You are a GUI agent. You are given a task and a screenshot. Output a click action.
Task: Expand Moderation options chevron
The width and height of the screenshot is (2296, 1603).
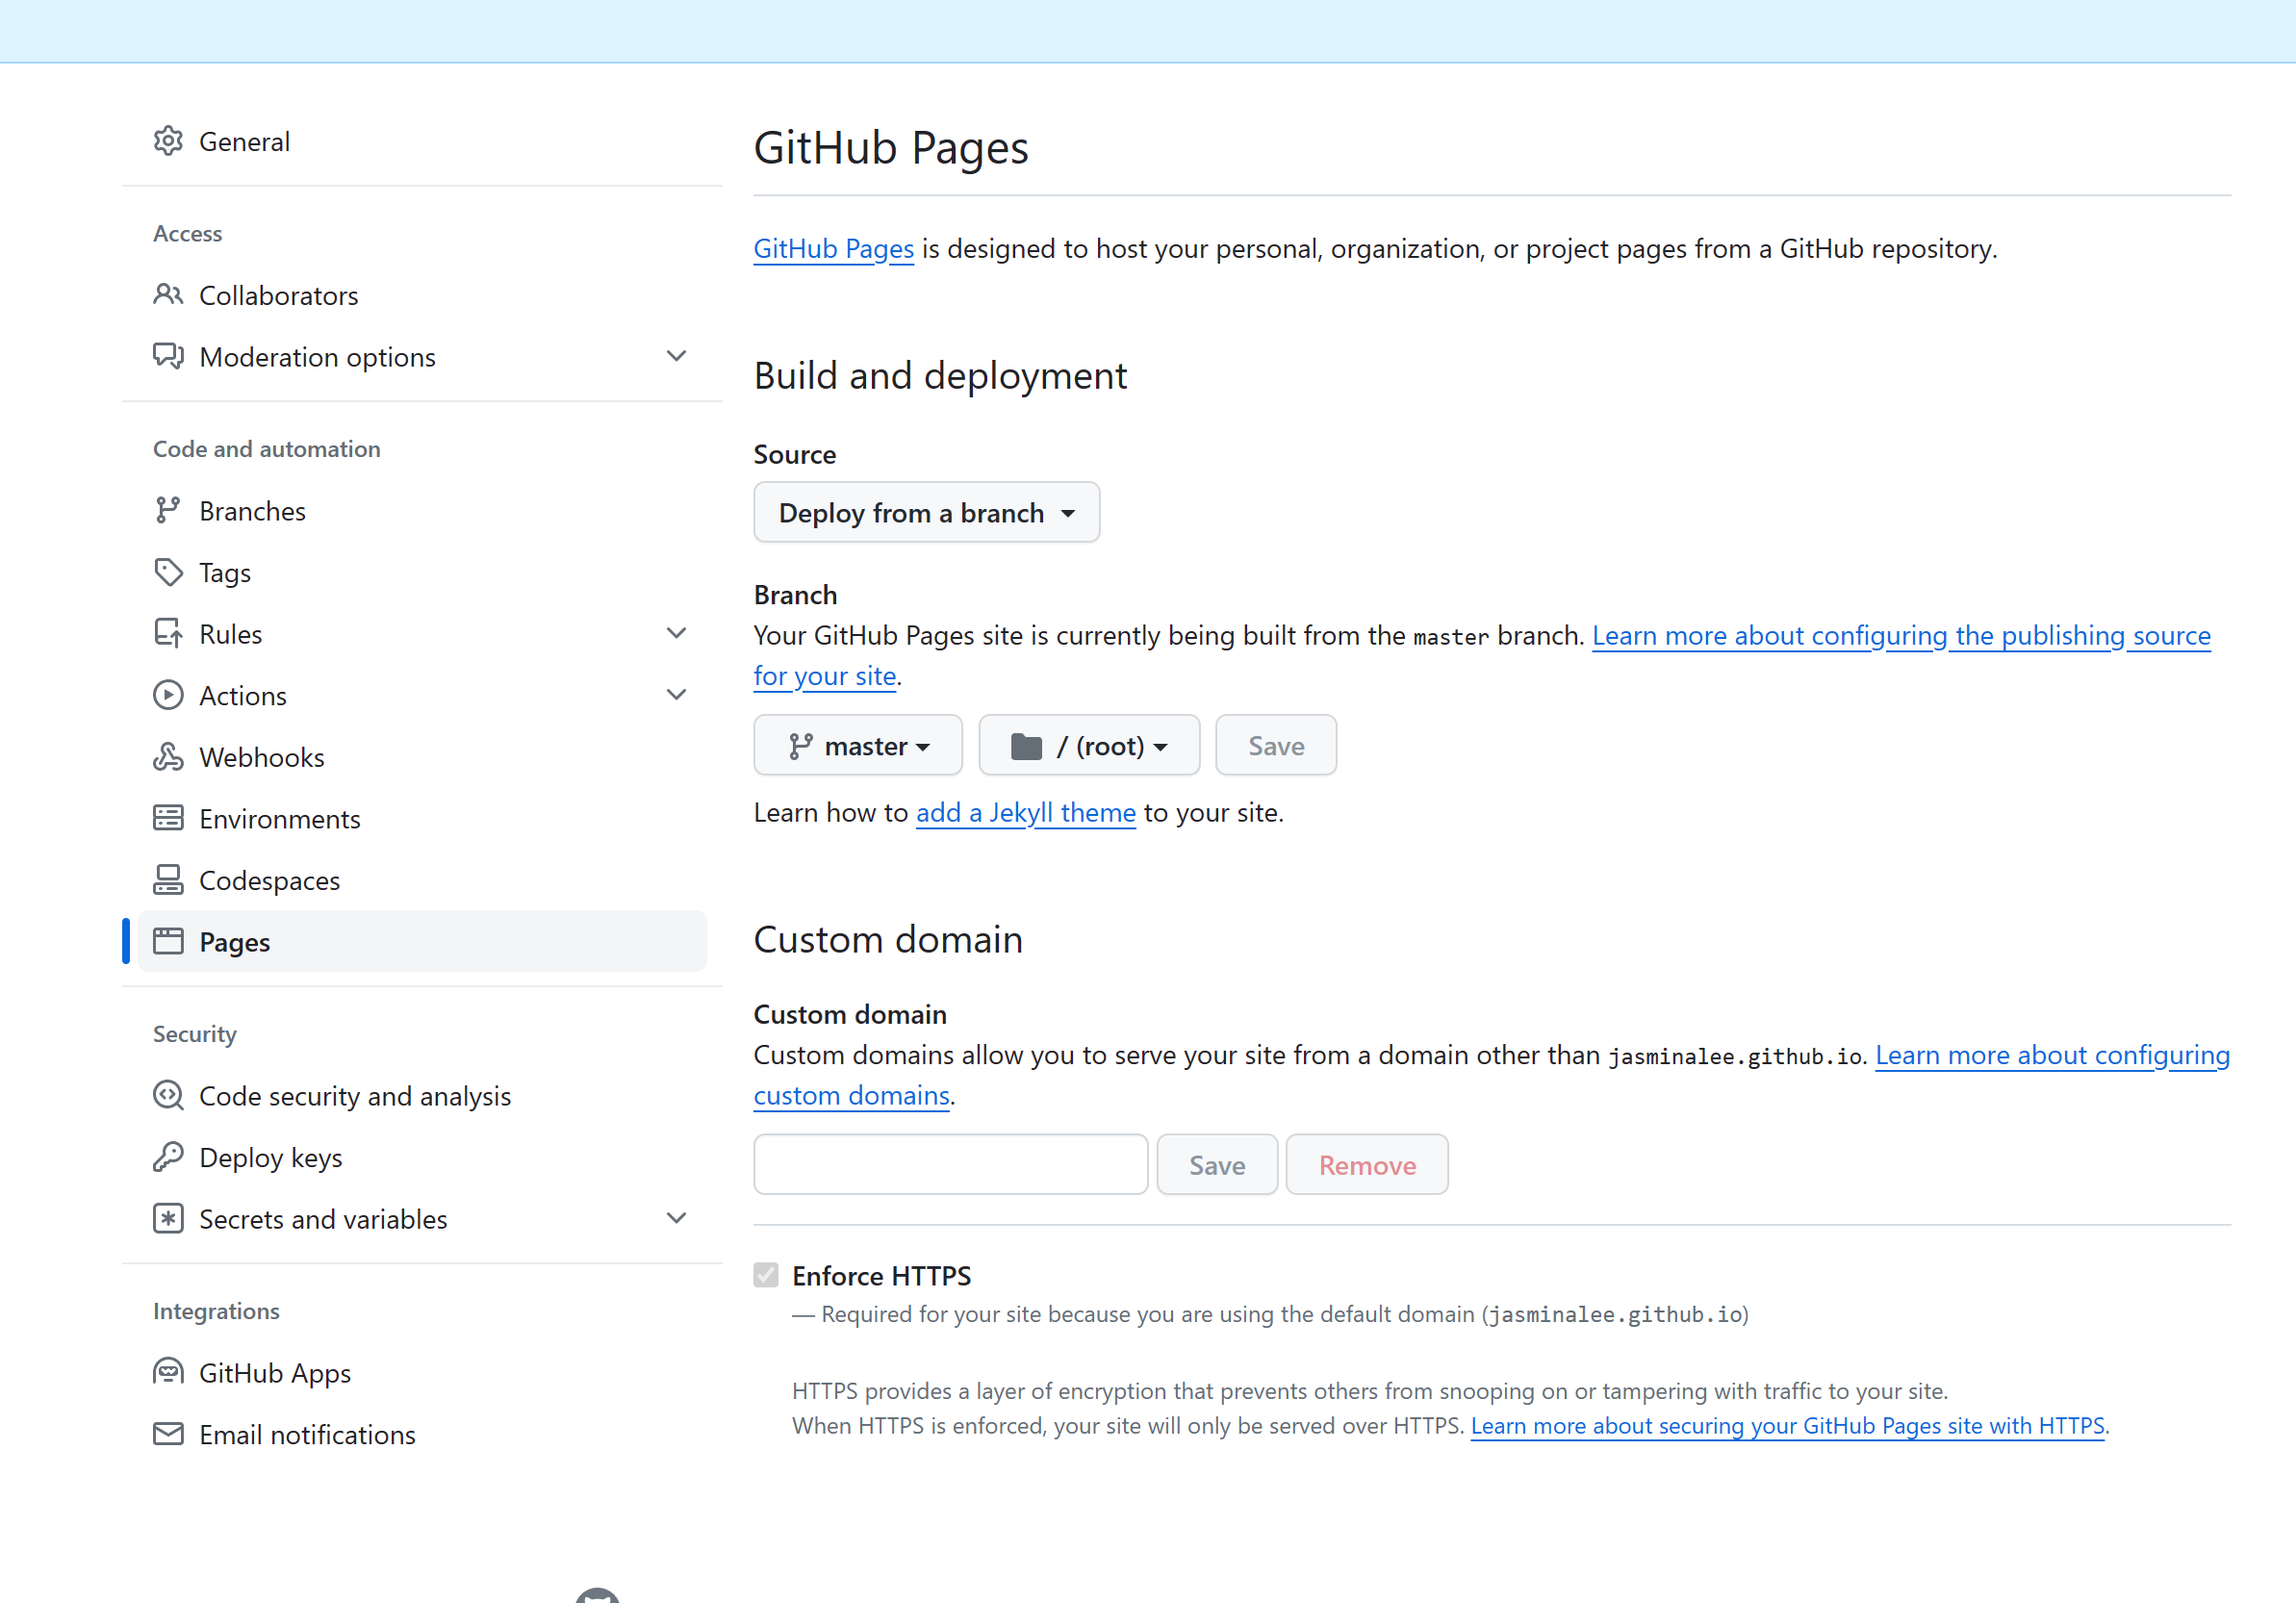pos(677,356)
